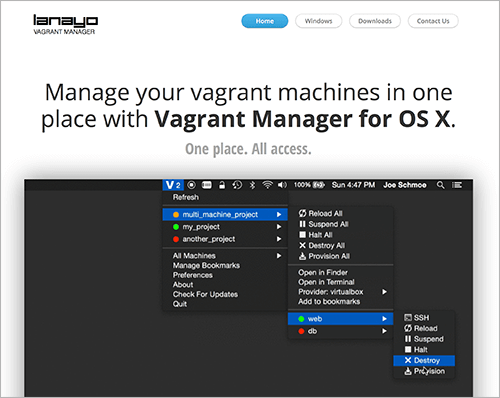Image resolution: width=500 pixels, height=398 pixels.
Task: Click the Provider: virtualbox label
Action: [x=331, y=292]
